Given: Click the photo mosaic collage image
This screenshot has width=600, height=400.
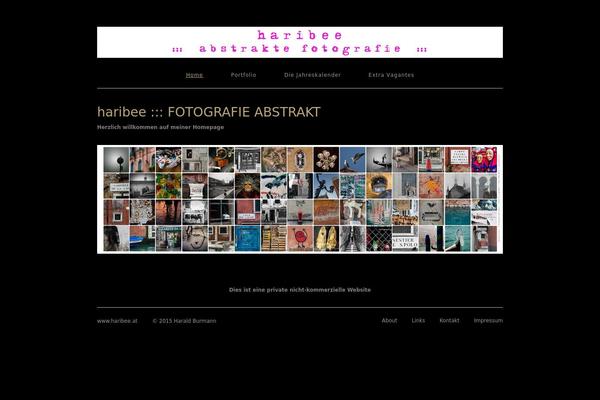Looking at the screenshot, I should point(300,199).
